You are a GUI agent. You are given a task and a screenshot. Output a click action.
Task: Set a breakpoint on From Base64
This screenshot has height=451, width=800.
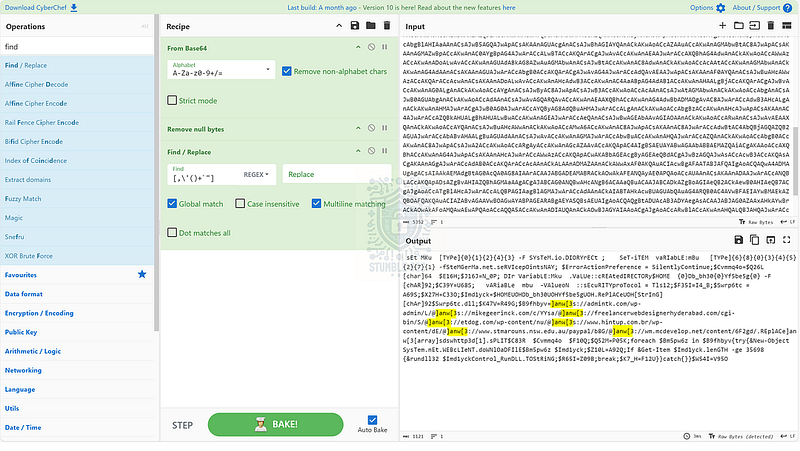pos(385,47)
